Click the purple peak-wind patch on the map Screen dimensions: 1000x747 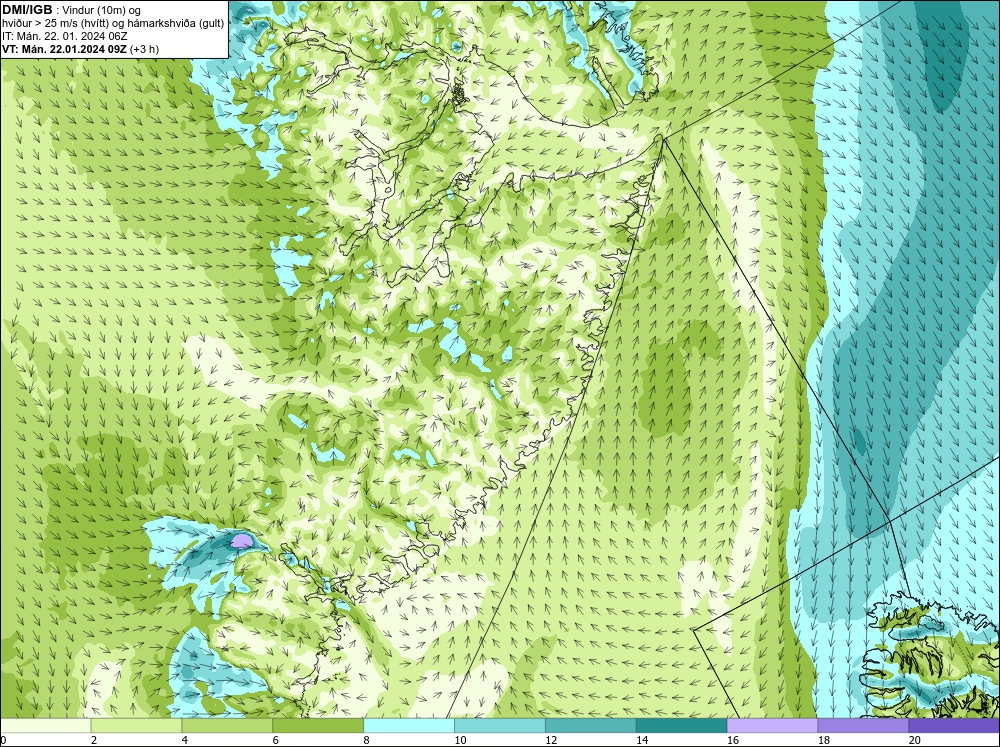(x=242, y=542)
